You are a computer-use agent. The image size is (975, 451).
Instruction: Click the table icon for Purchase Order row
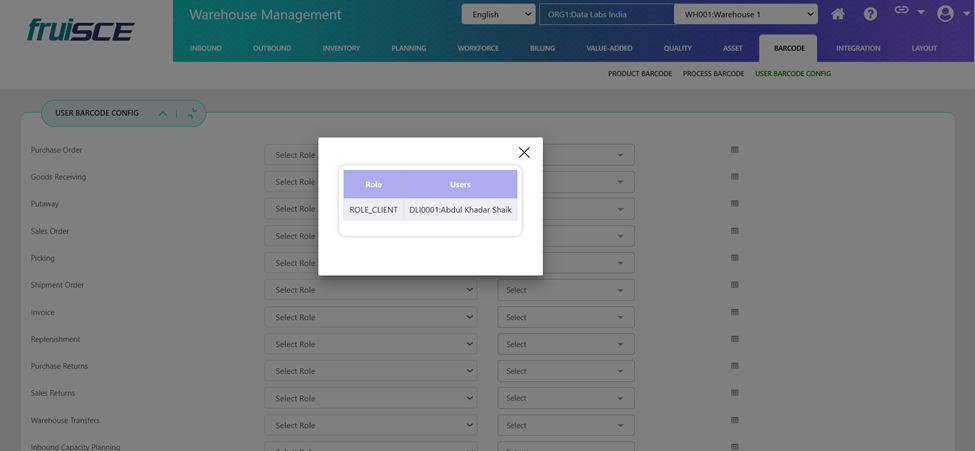tap(735, 150)
